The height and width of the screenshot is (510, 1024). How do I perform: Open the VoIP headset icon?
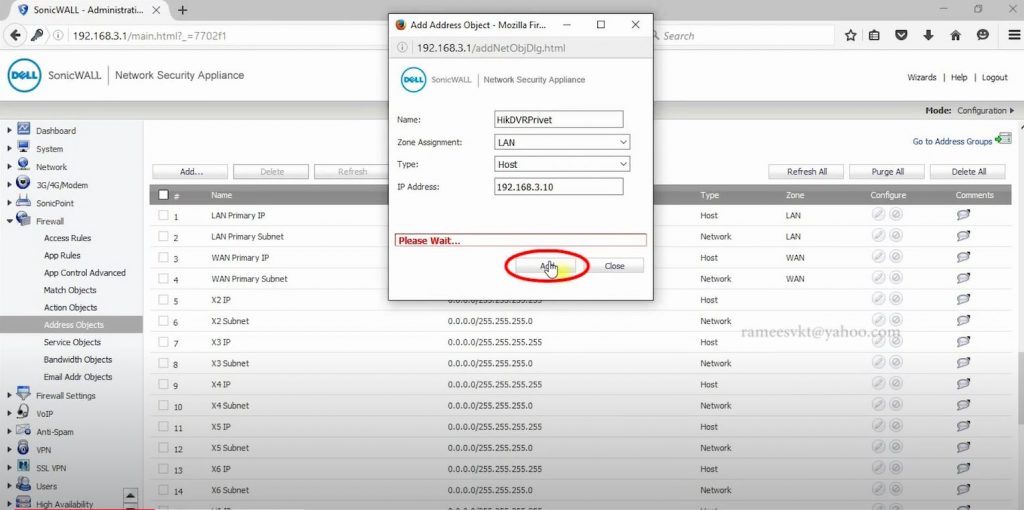click(24, 412)
